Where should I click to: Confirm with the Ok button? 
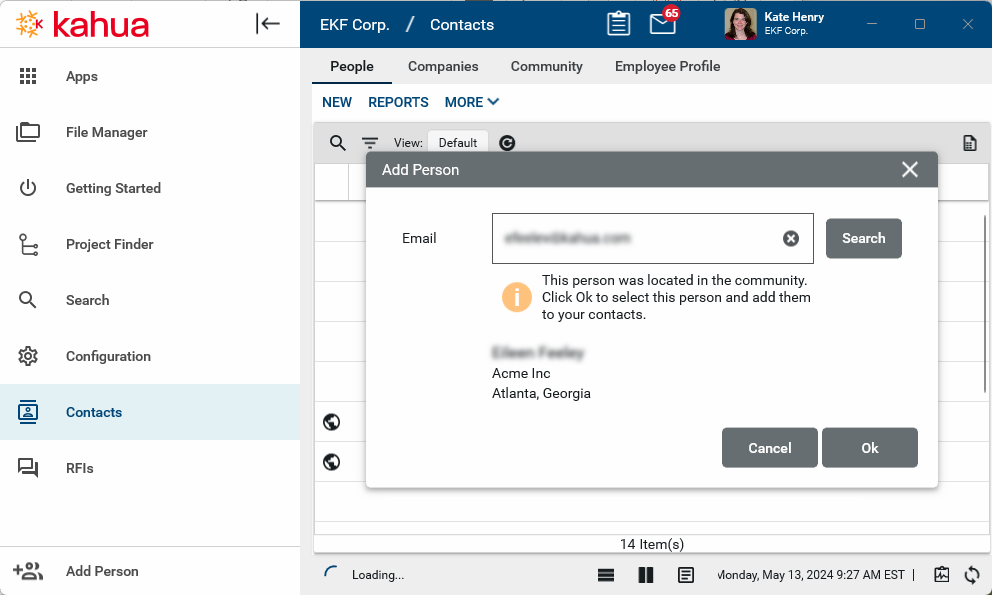[869, 448]
